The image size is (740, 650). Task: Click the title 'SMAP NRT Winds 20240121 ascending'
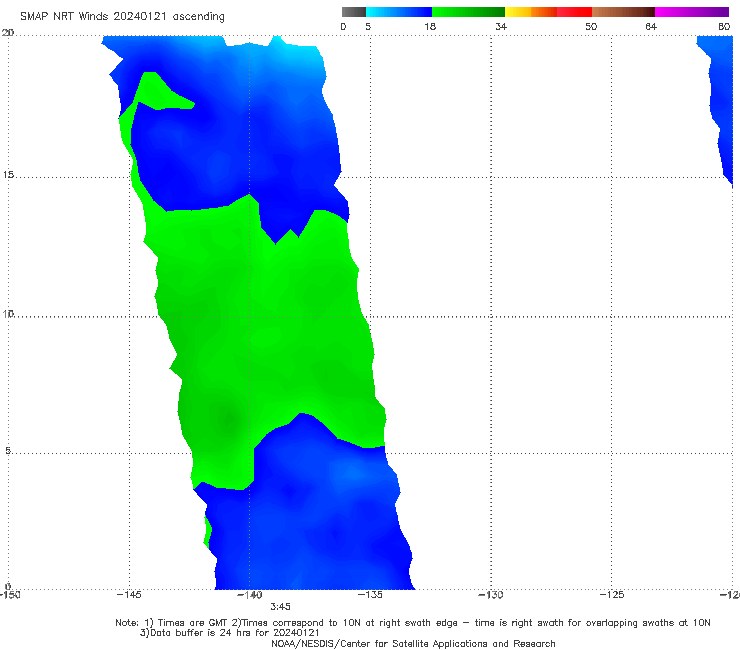coord(122,16)
